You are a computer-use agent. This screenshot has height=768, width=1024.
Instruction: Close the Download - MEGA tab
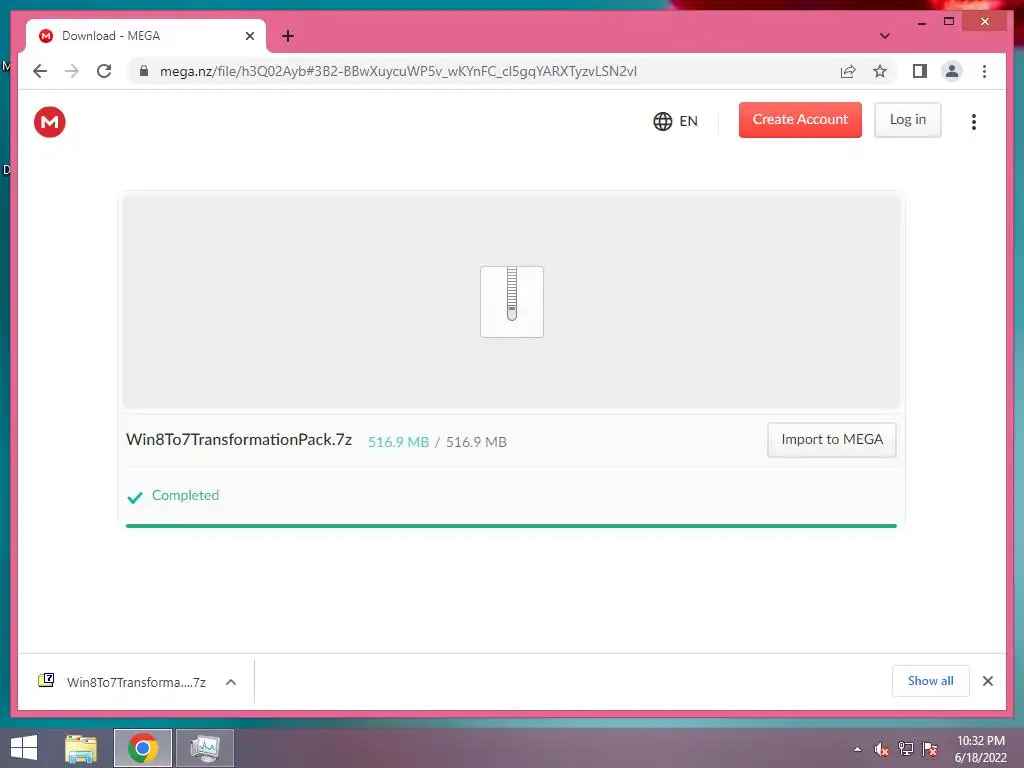click(249, 36)
